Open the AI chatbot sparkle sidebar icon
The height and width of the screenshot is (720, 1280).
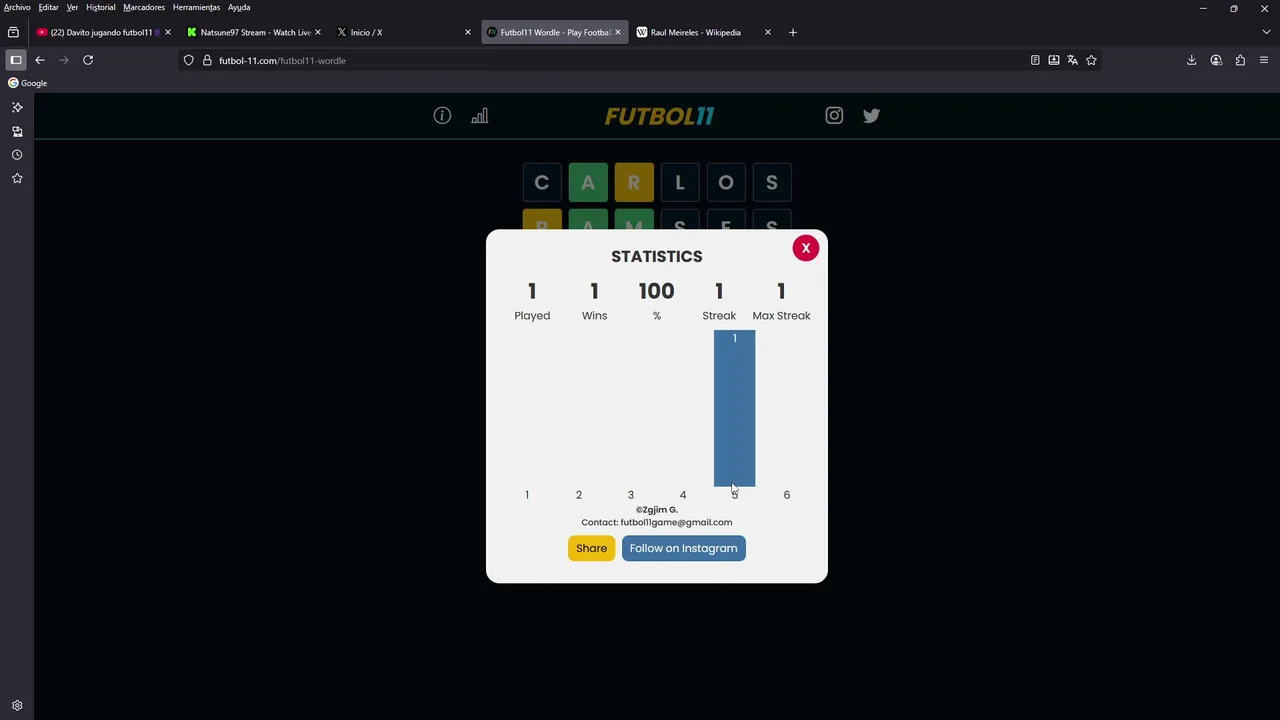(17, 107)
